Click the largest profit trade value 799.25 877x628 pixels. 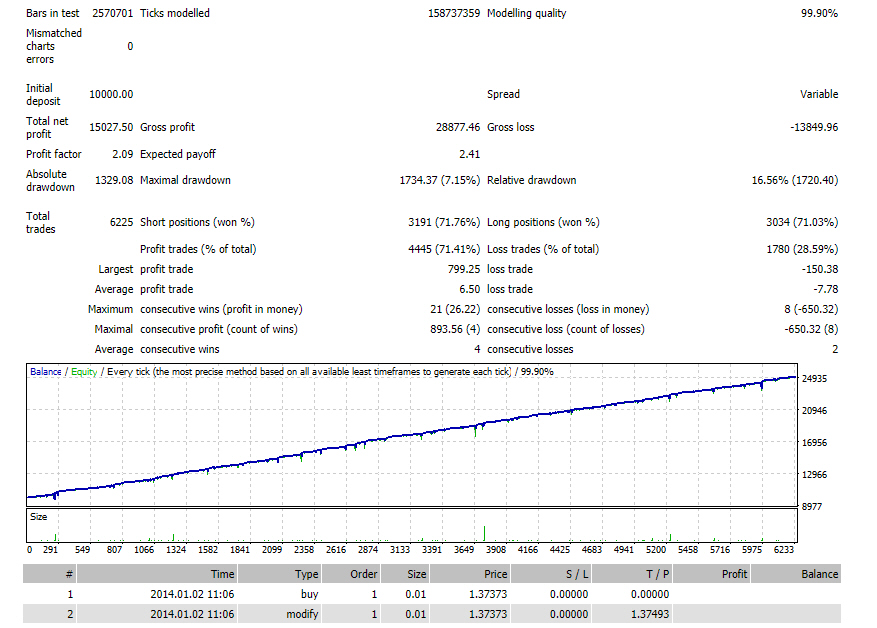pyautogui.click(x=464, y=269)
